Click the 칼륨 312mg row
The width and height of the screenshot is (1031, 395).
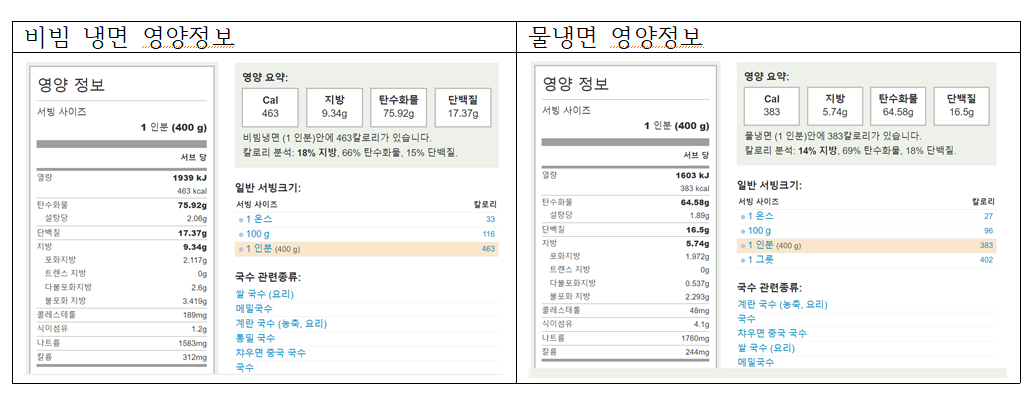point(122,357)
